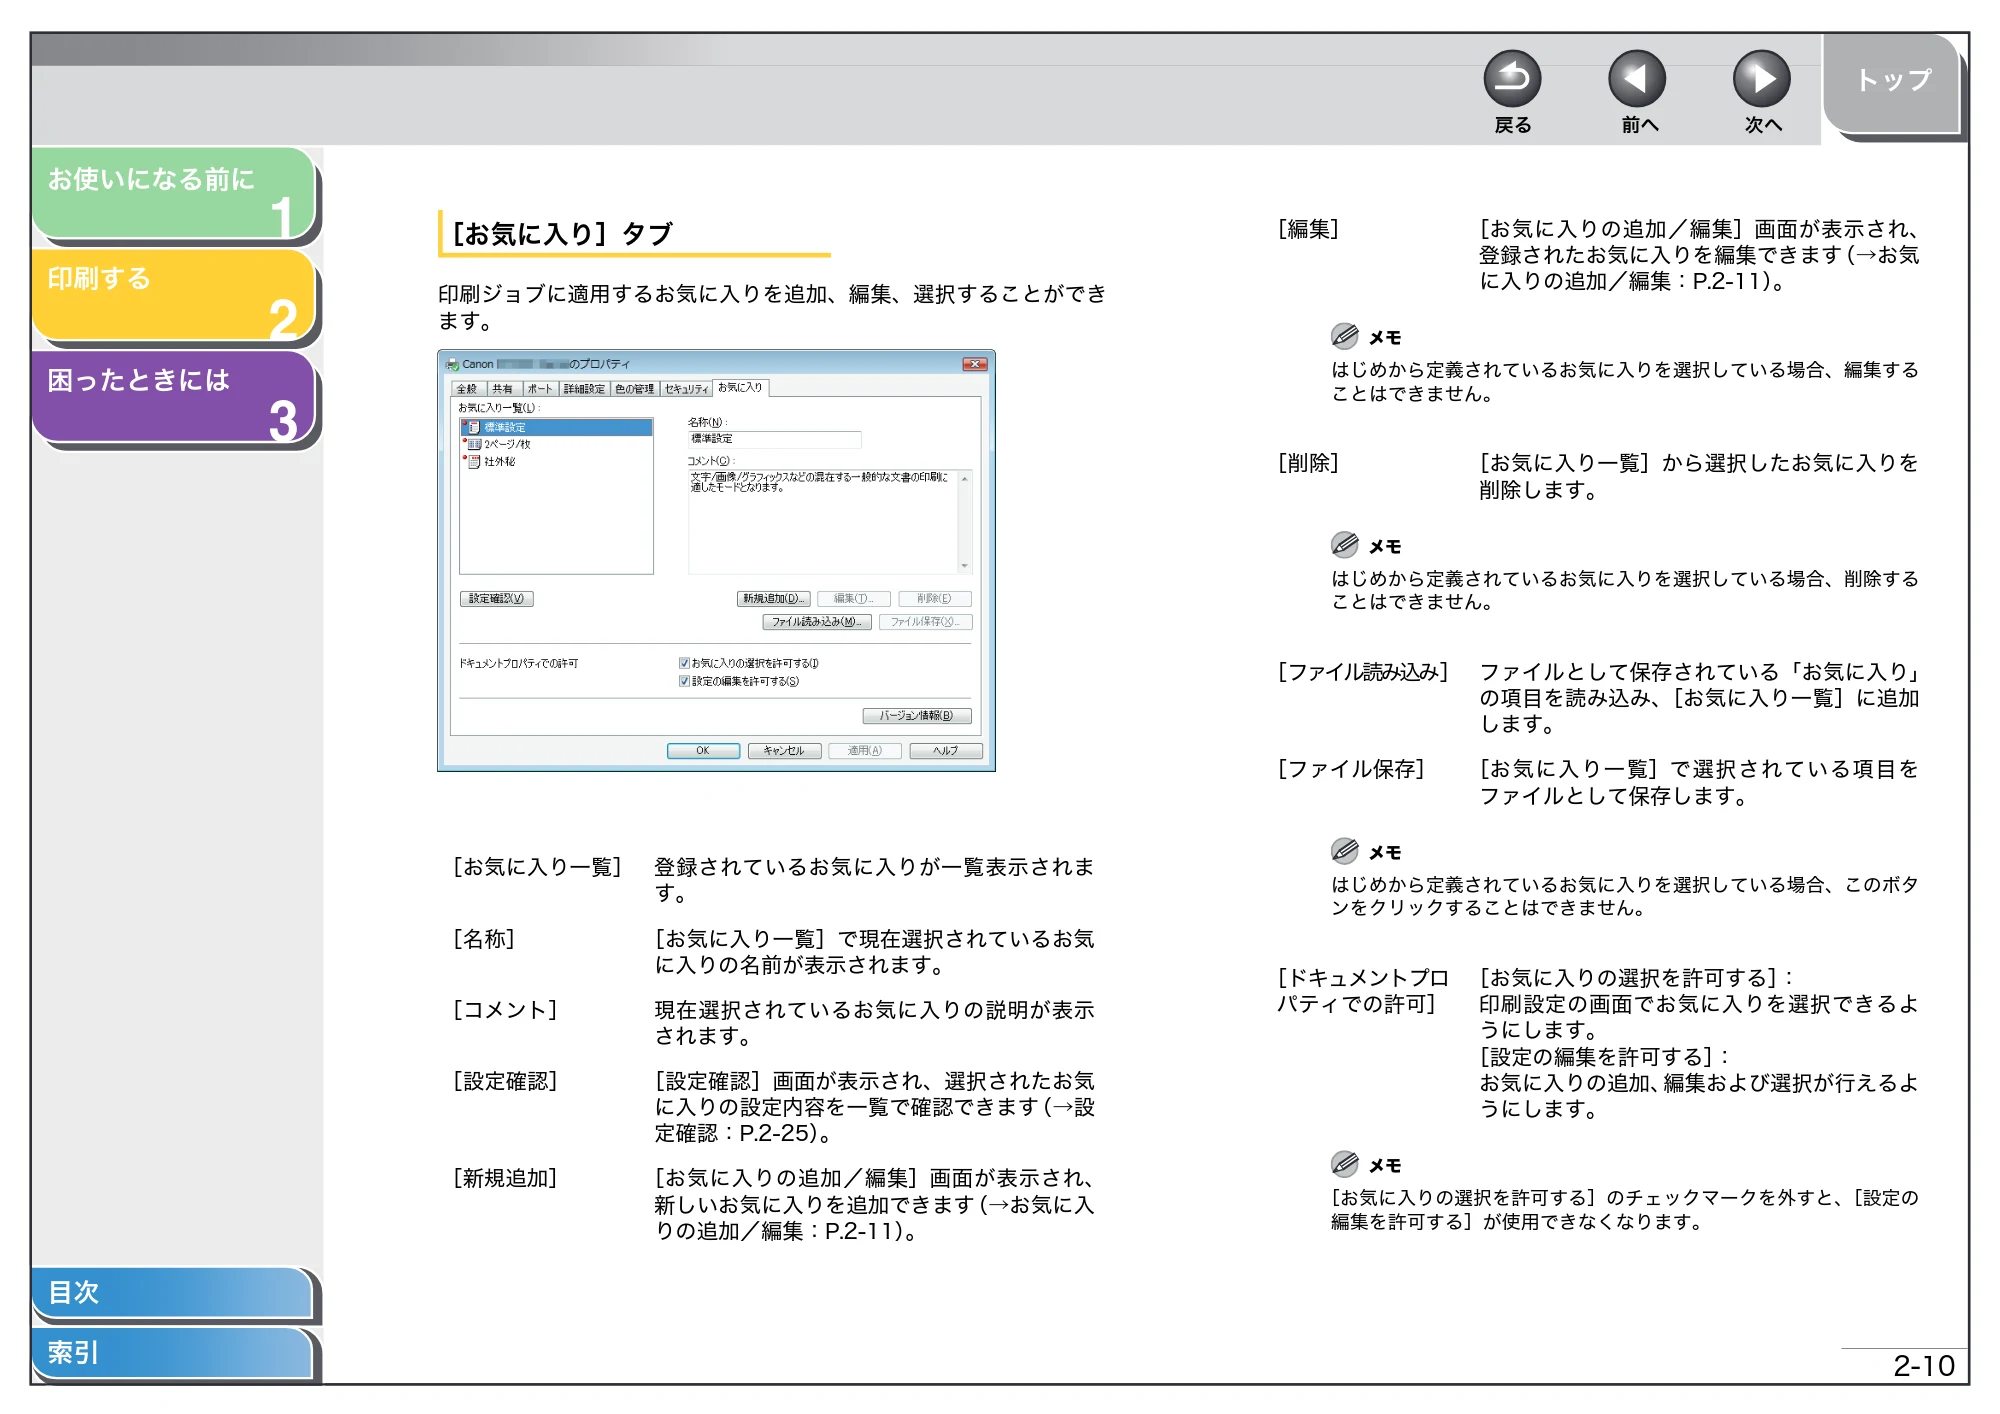Switch to the 全般 tab

(467, 389)
